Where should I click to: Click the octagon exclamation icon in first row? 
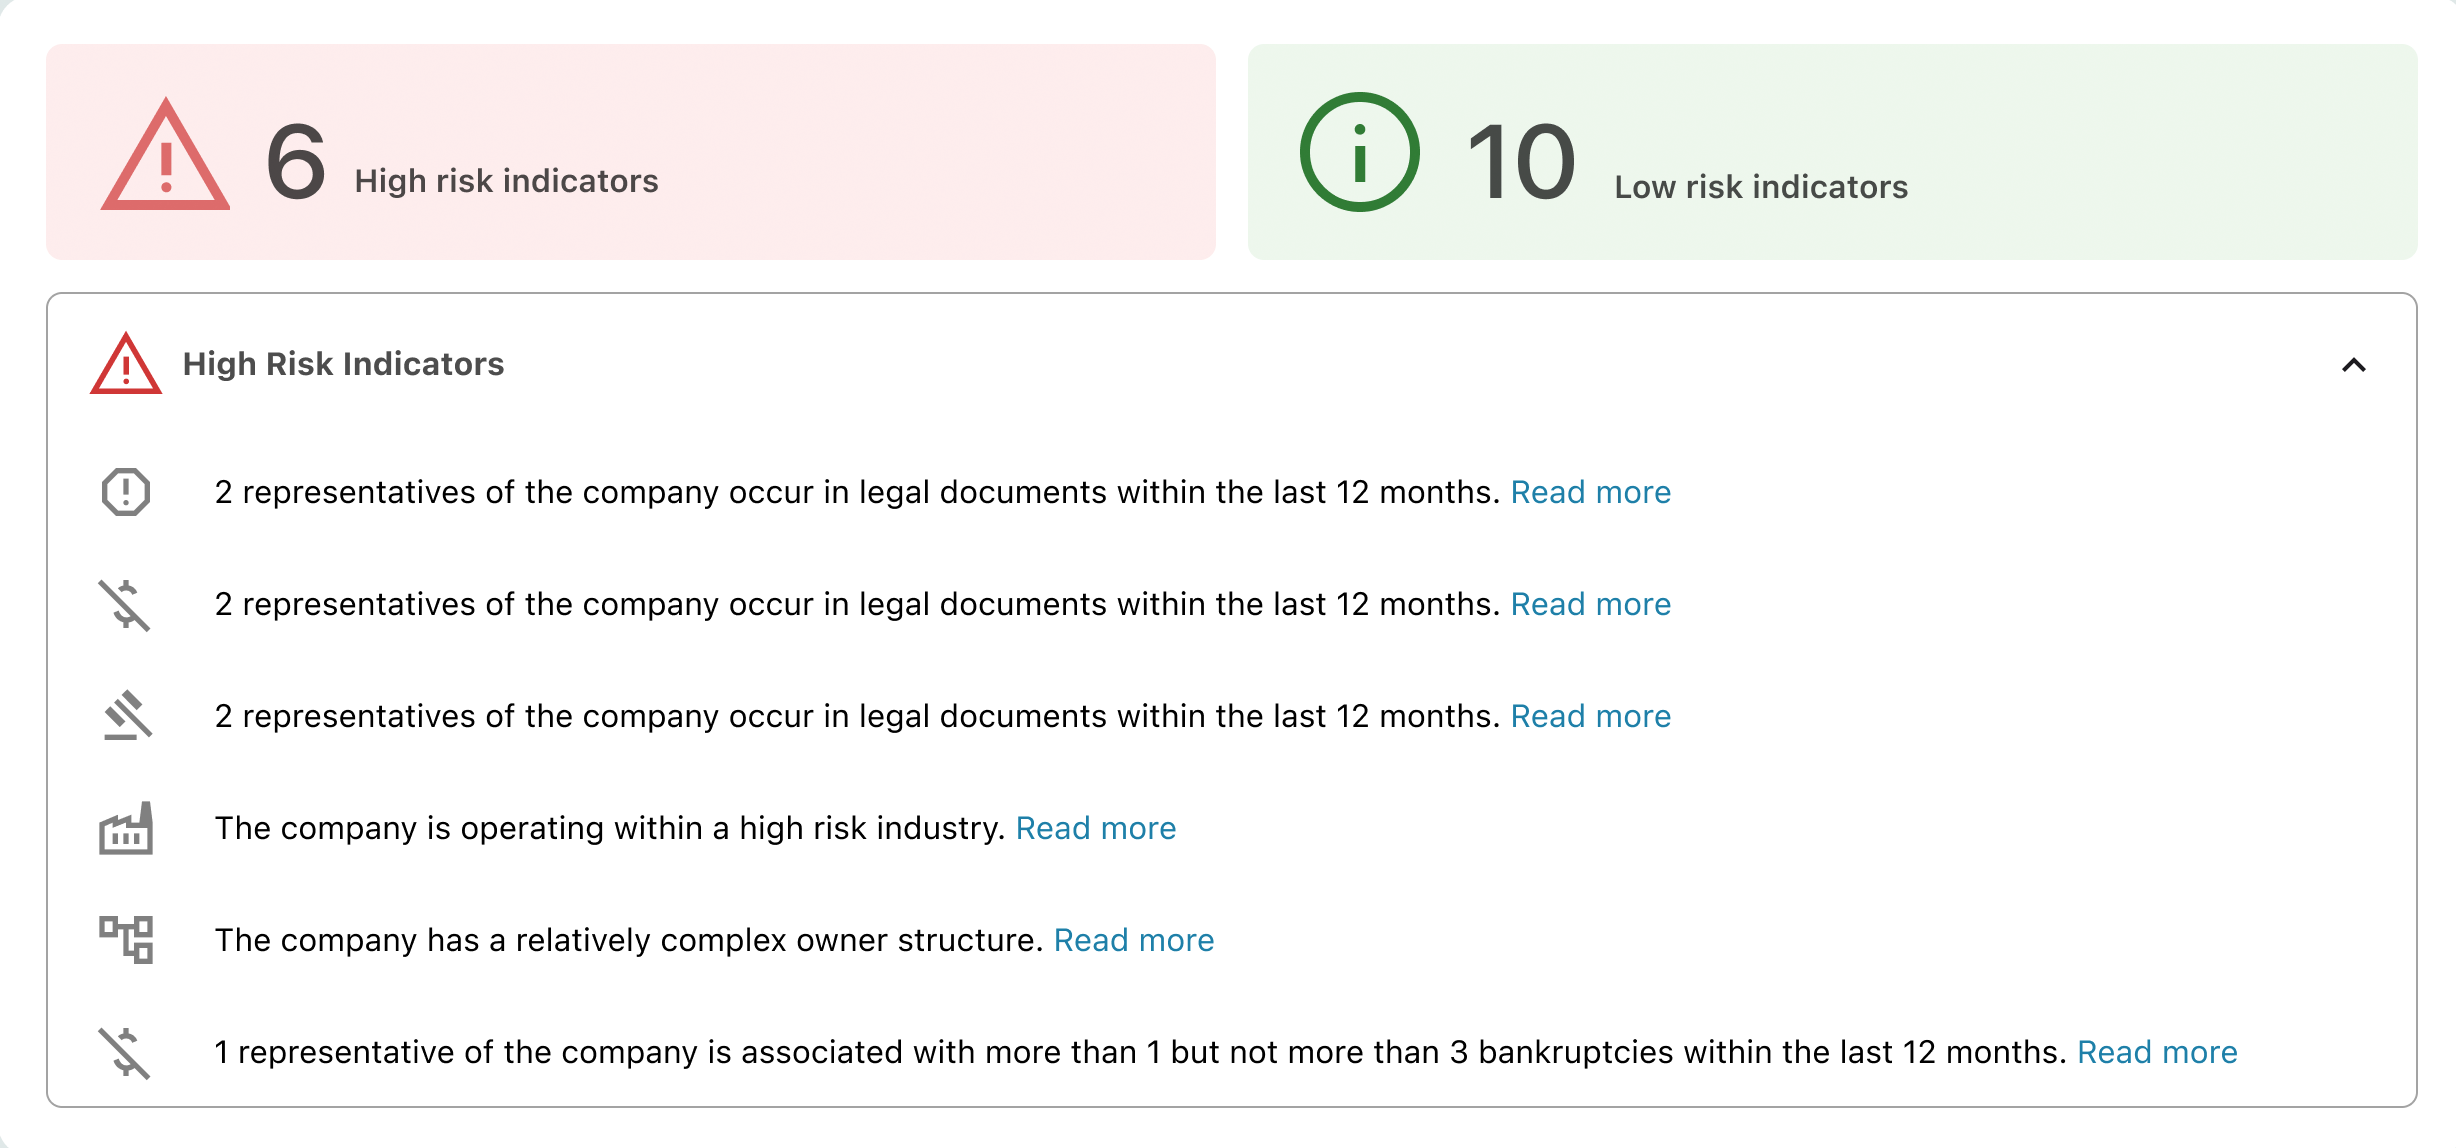click(126, 492)
